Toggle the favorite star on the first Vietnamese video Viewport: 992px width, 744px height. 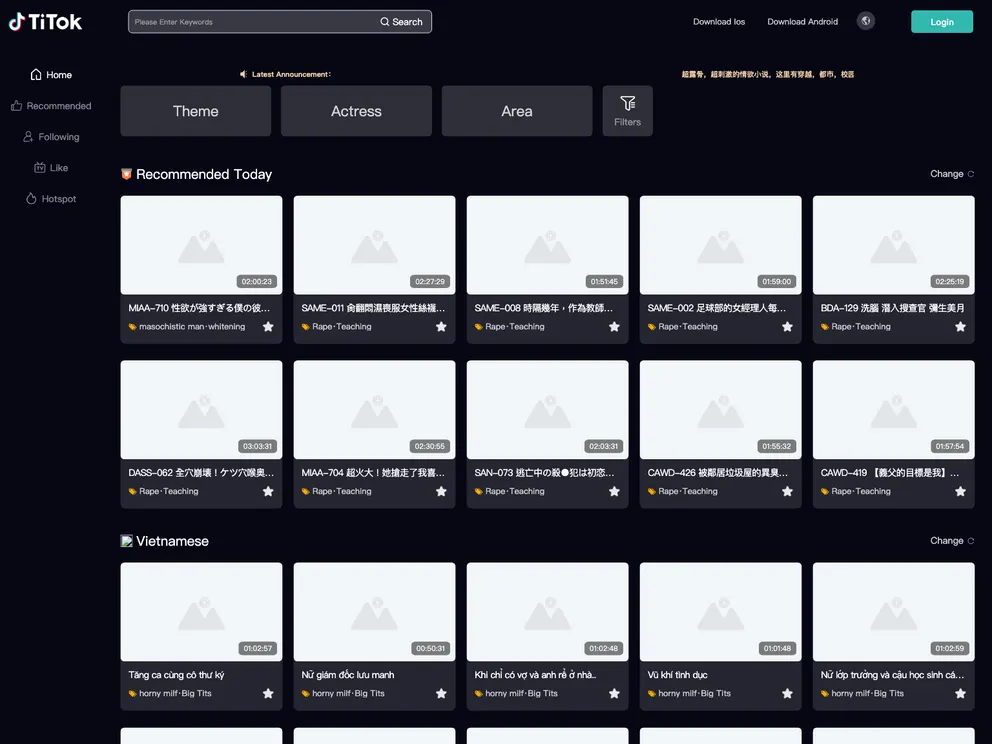click(268, 692)
